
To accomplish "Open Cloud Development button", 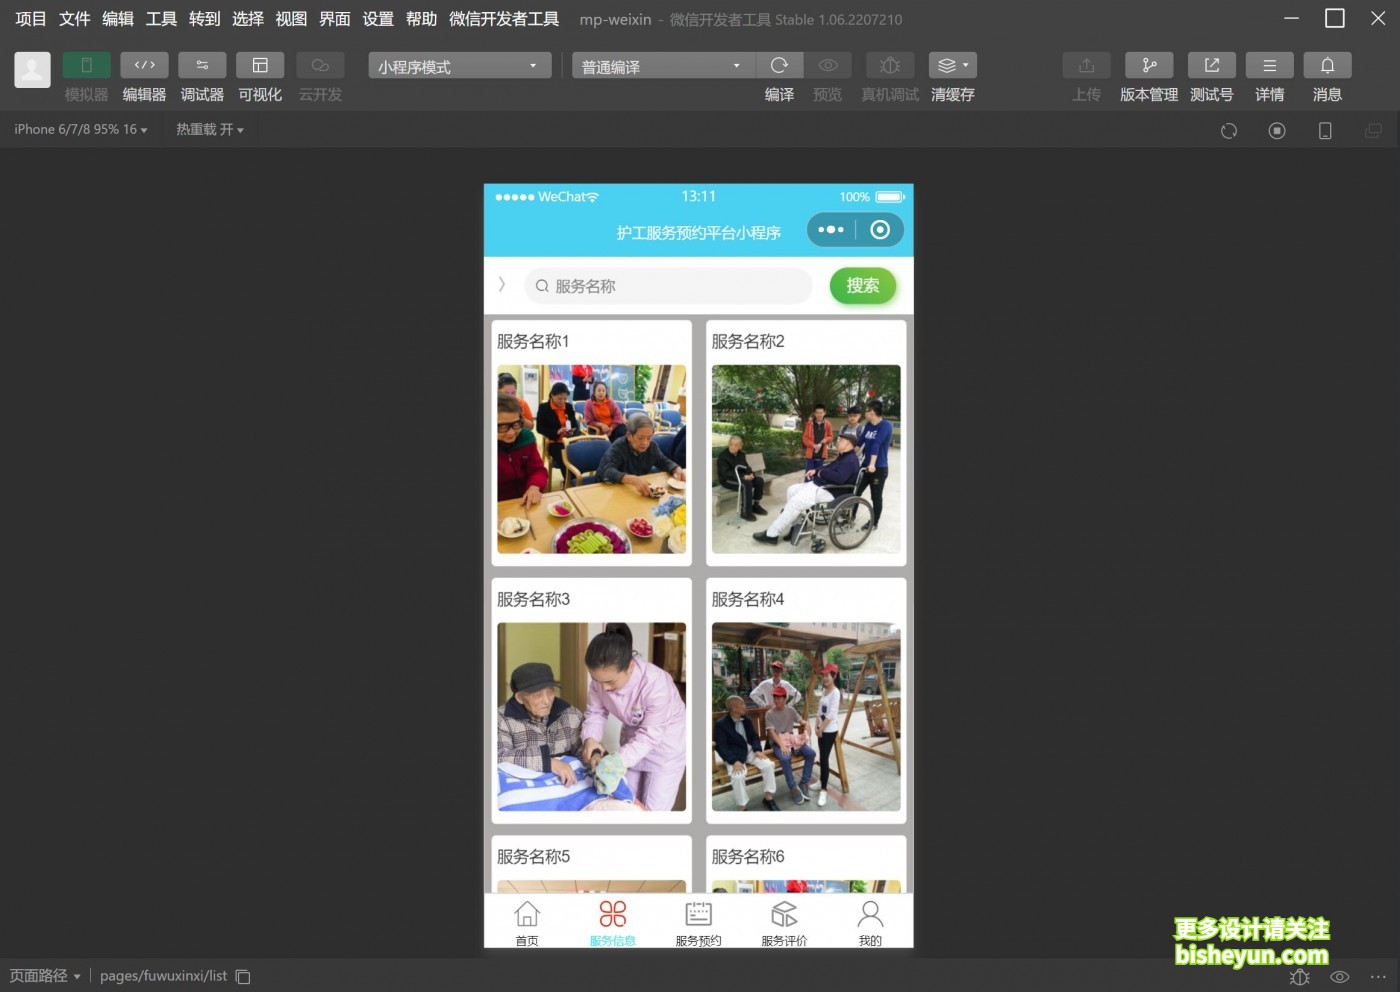I will pos(320,65).
